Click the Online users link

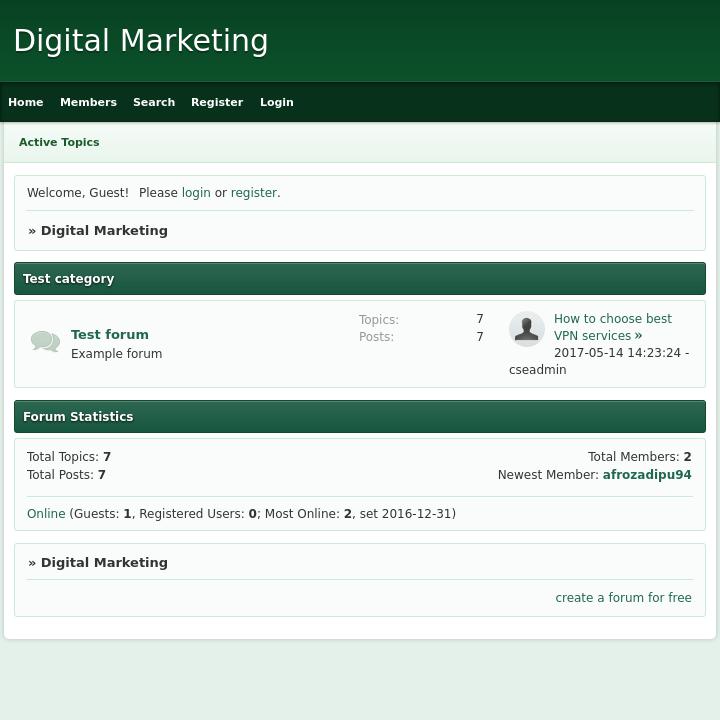46,514
